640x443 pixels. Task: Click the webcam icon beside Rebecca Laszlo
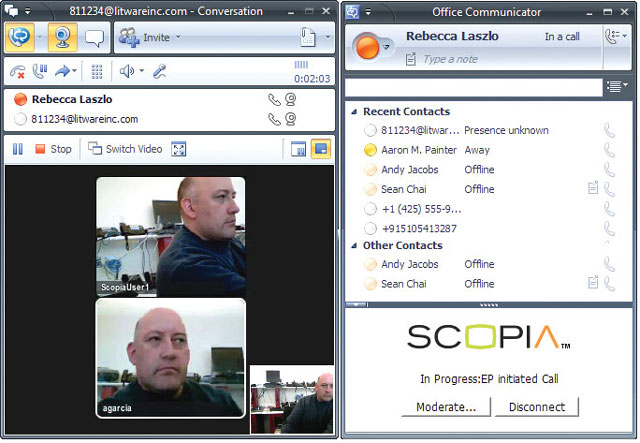tap(291, 99)
